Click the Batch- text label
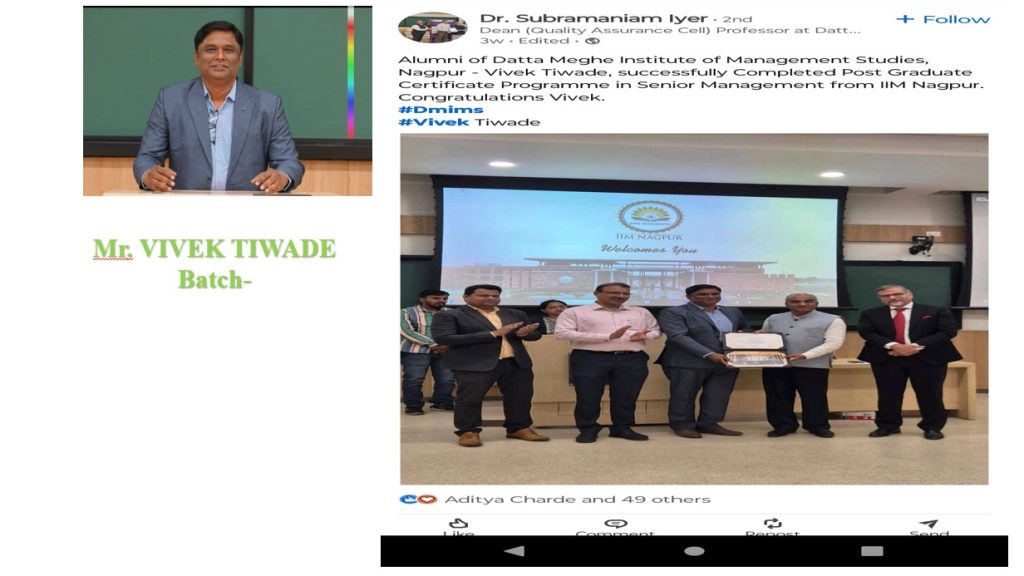The height and width of the screenshot is (576, 1024). point(215,280)
